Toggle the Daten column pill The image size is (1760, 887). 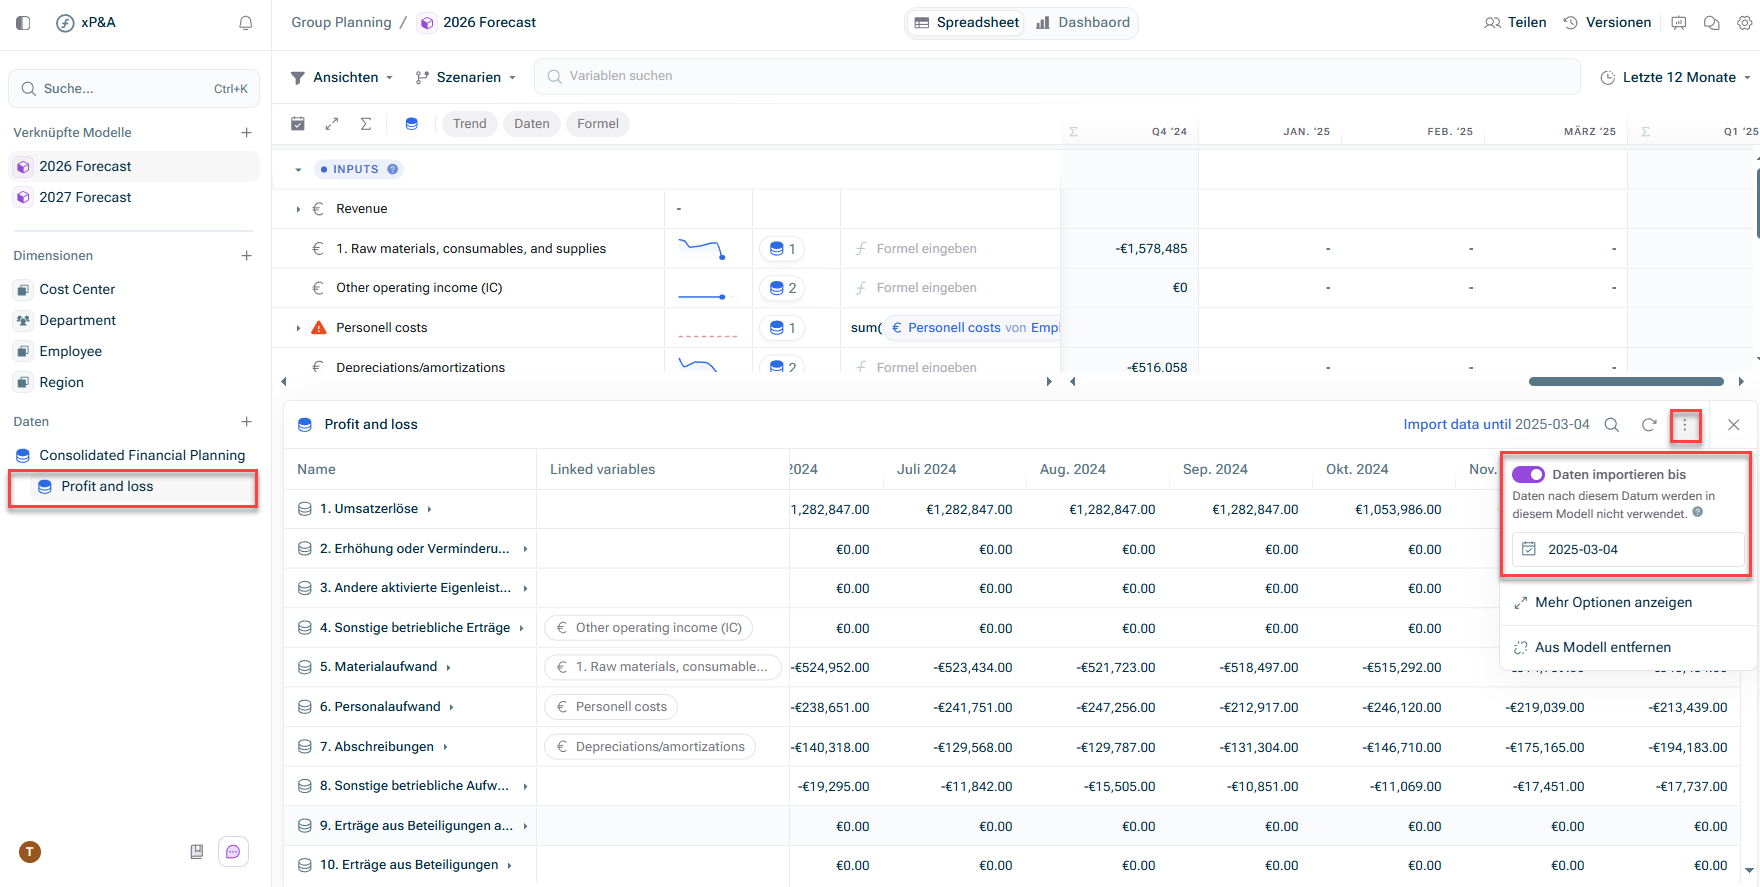pos(532,124)
